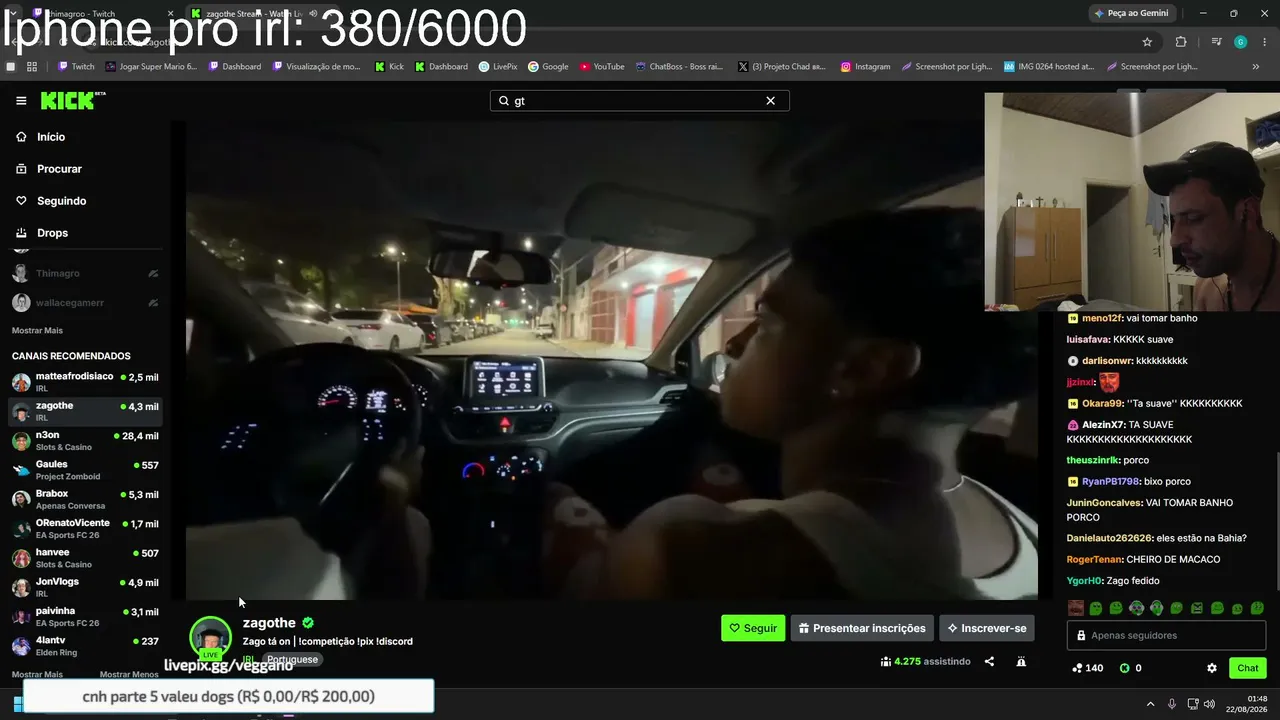Open Brabox Apenas Conversa channel
The image size is (1280, 720).
(x=85, y=499)
